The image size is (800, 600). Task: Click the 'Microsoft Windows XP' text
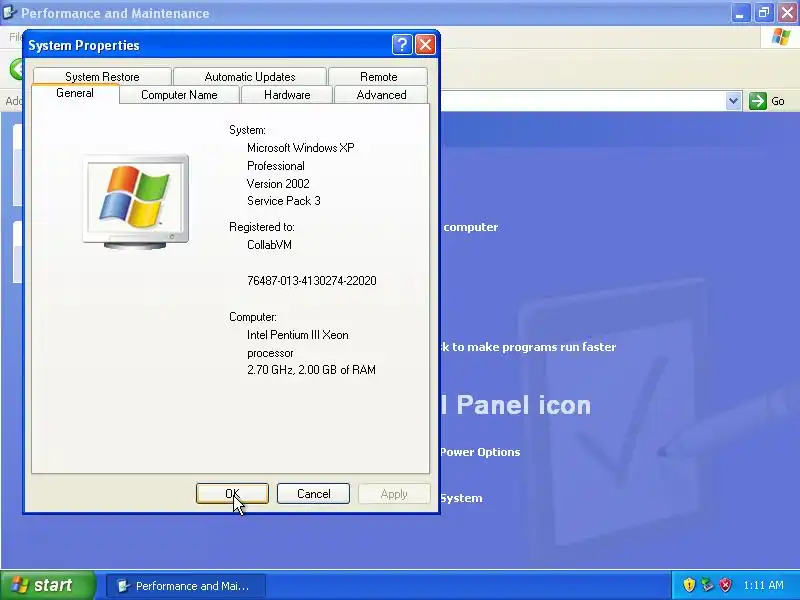(x=301, y=148)
